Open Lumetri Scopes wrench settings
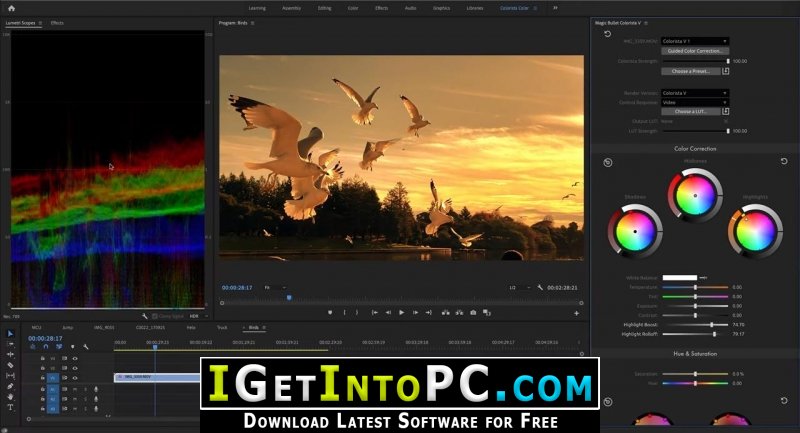The height and width of the screenshot is (433, 800). [x=145, y=316]
